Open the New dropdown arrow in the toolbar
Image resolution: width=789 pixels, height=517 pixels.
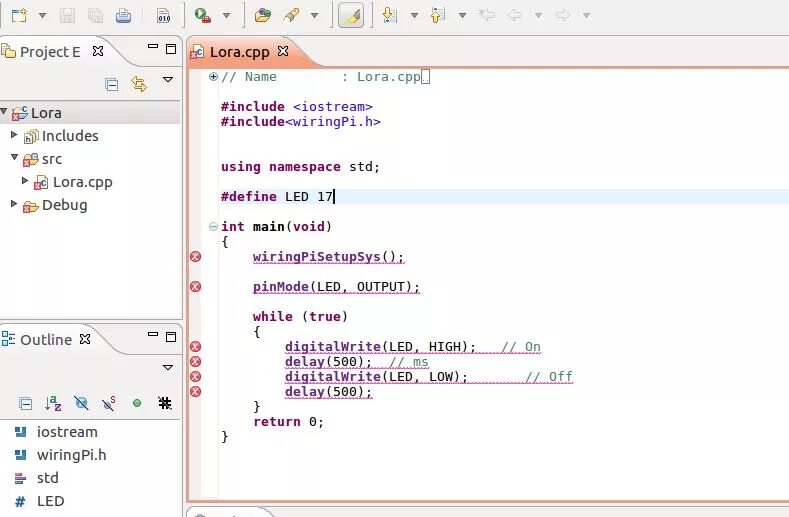coord(43,16)
